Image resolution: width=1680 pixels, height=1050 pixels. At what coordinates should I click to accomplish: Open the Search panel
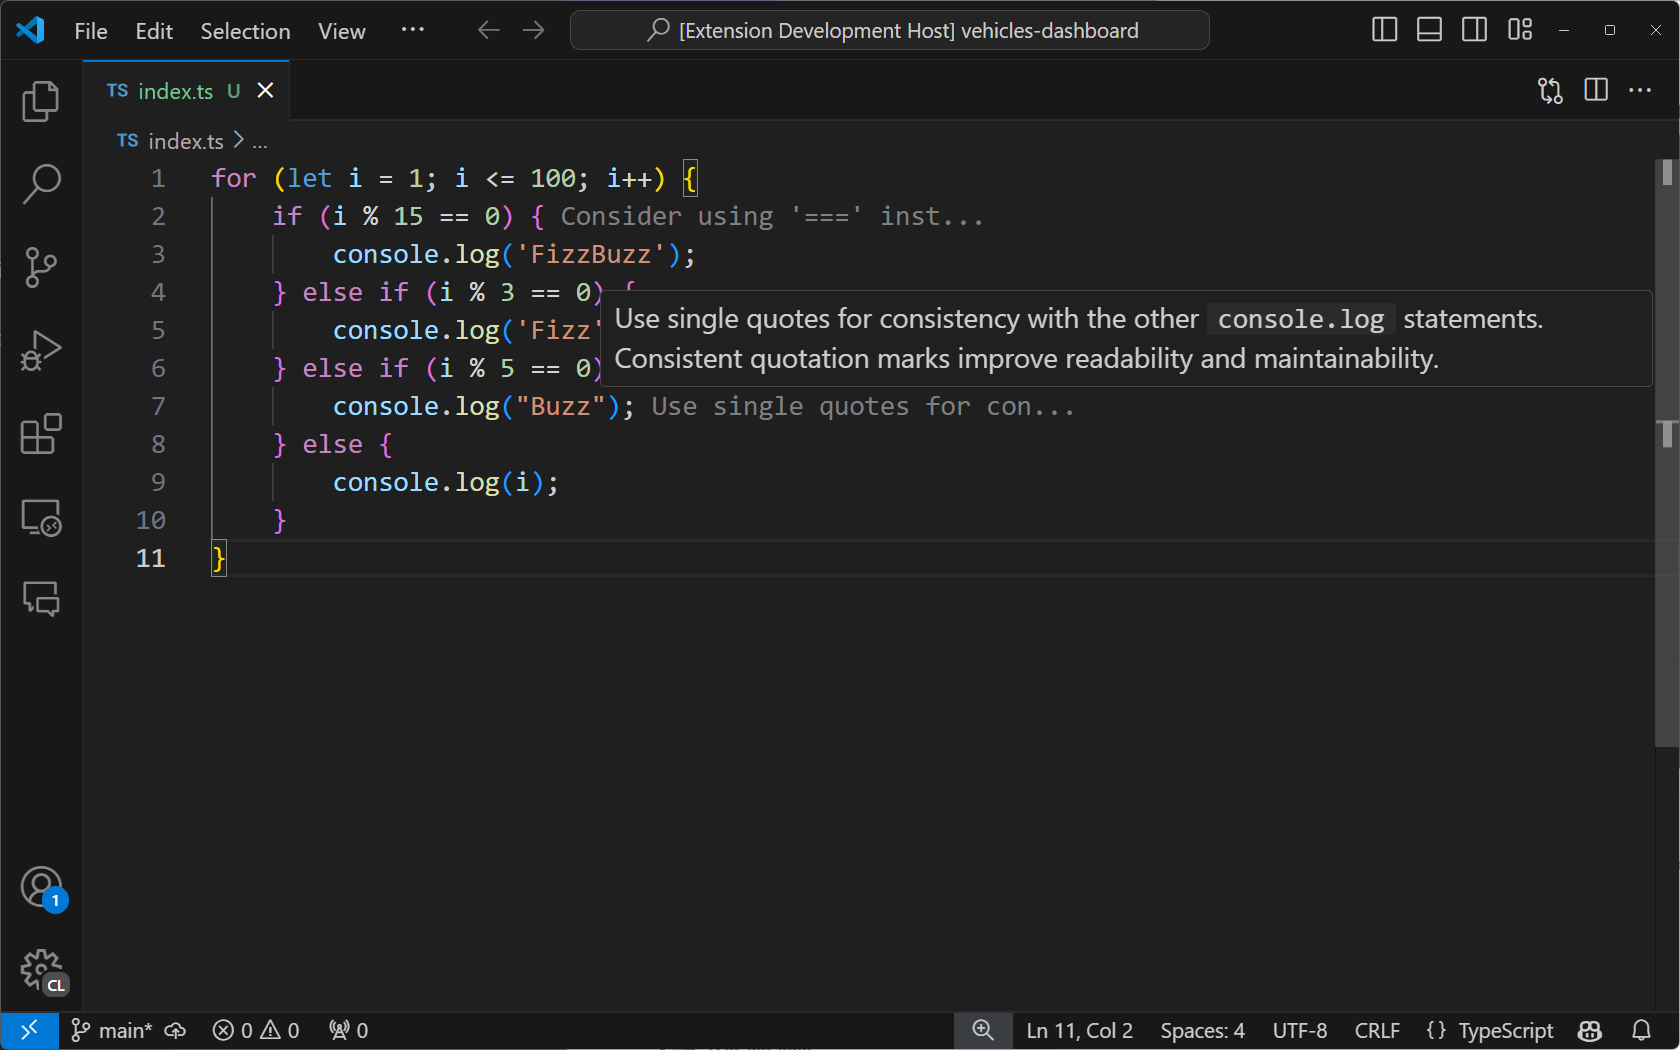(40, 184)
